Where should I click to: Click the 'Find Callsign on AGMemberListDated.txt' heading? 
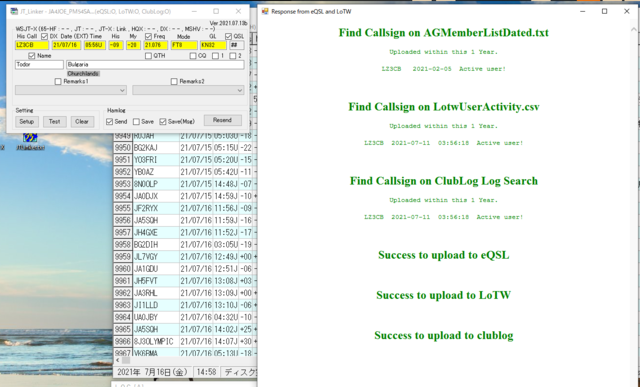point(444,33)
